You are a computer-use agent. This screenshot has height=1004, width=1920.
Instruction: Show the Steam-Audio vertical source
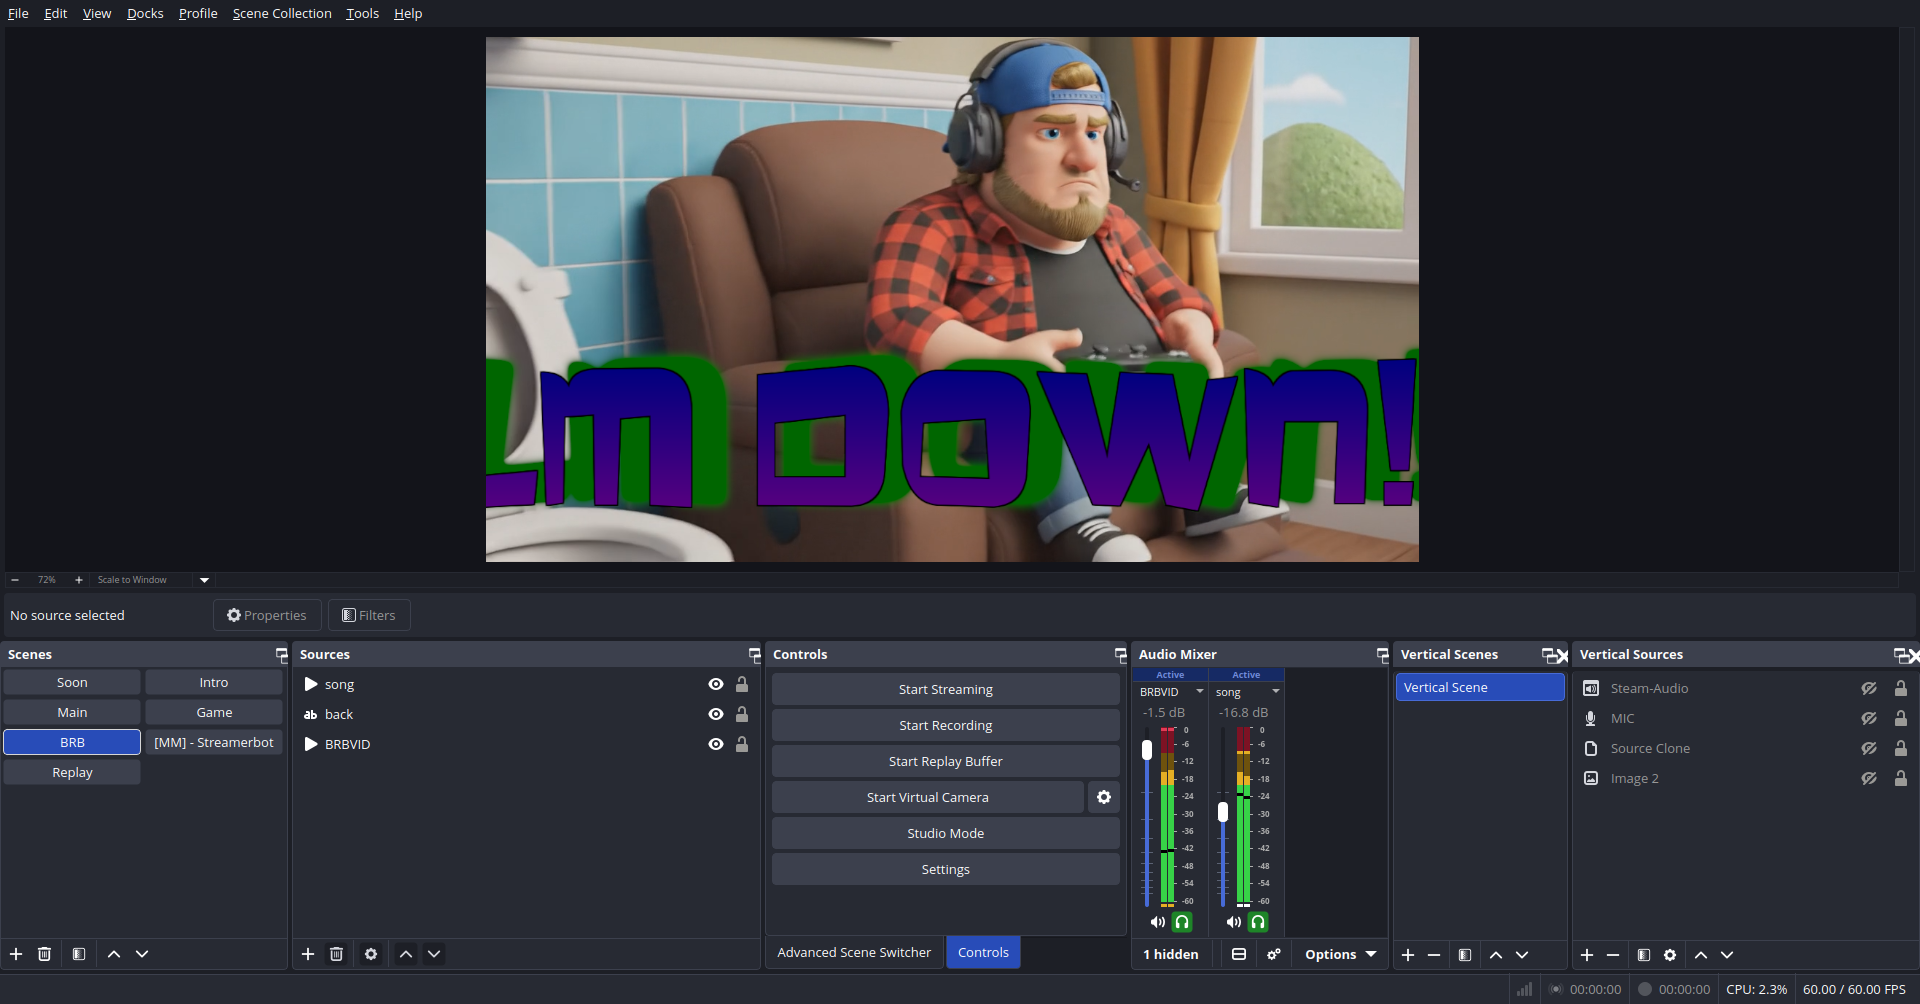tap(1868, 688)
